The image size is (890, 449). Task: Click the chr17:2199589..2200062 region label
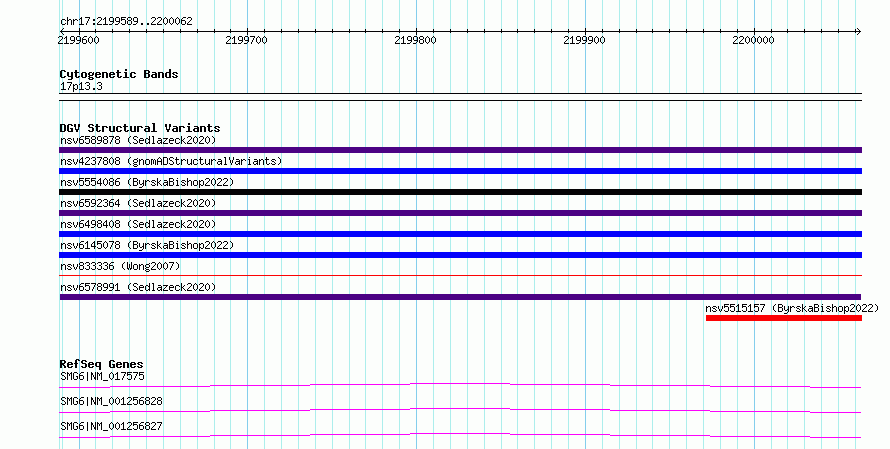tap(126, 21)
